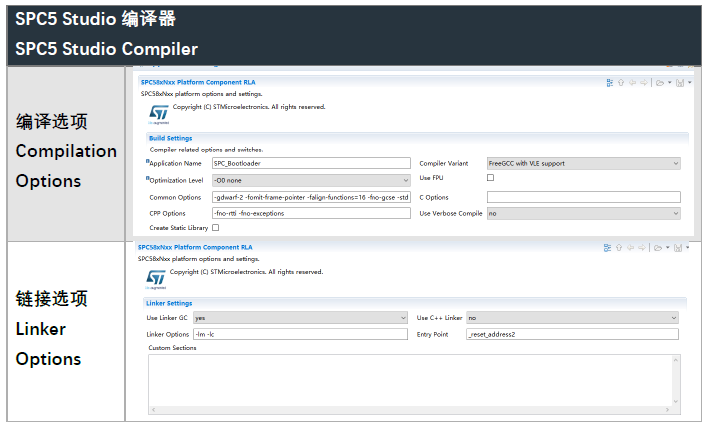The image size is (709, 435).
Task: Expand the save menu arrow in Build Settings panel toolbar
Action: tap(690, 83)
